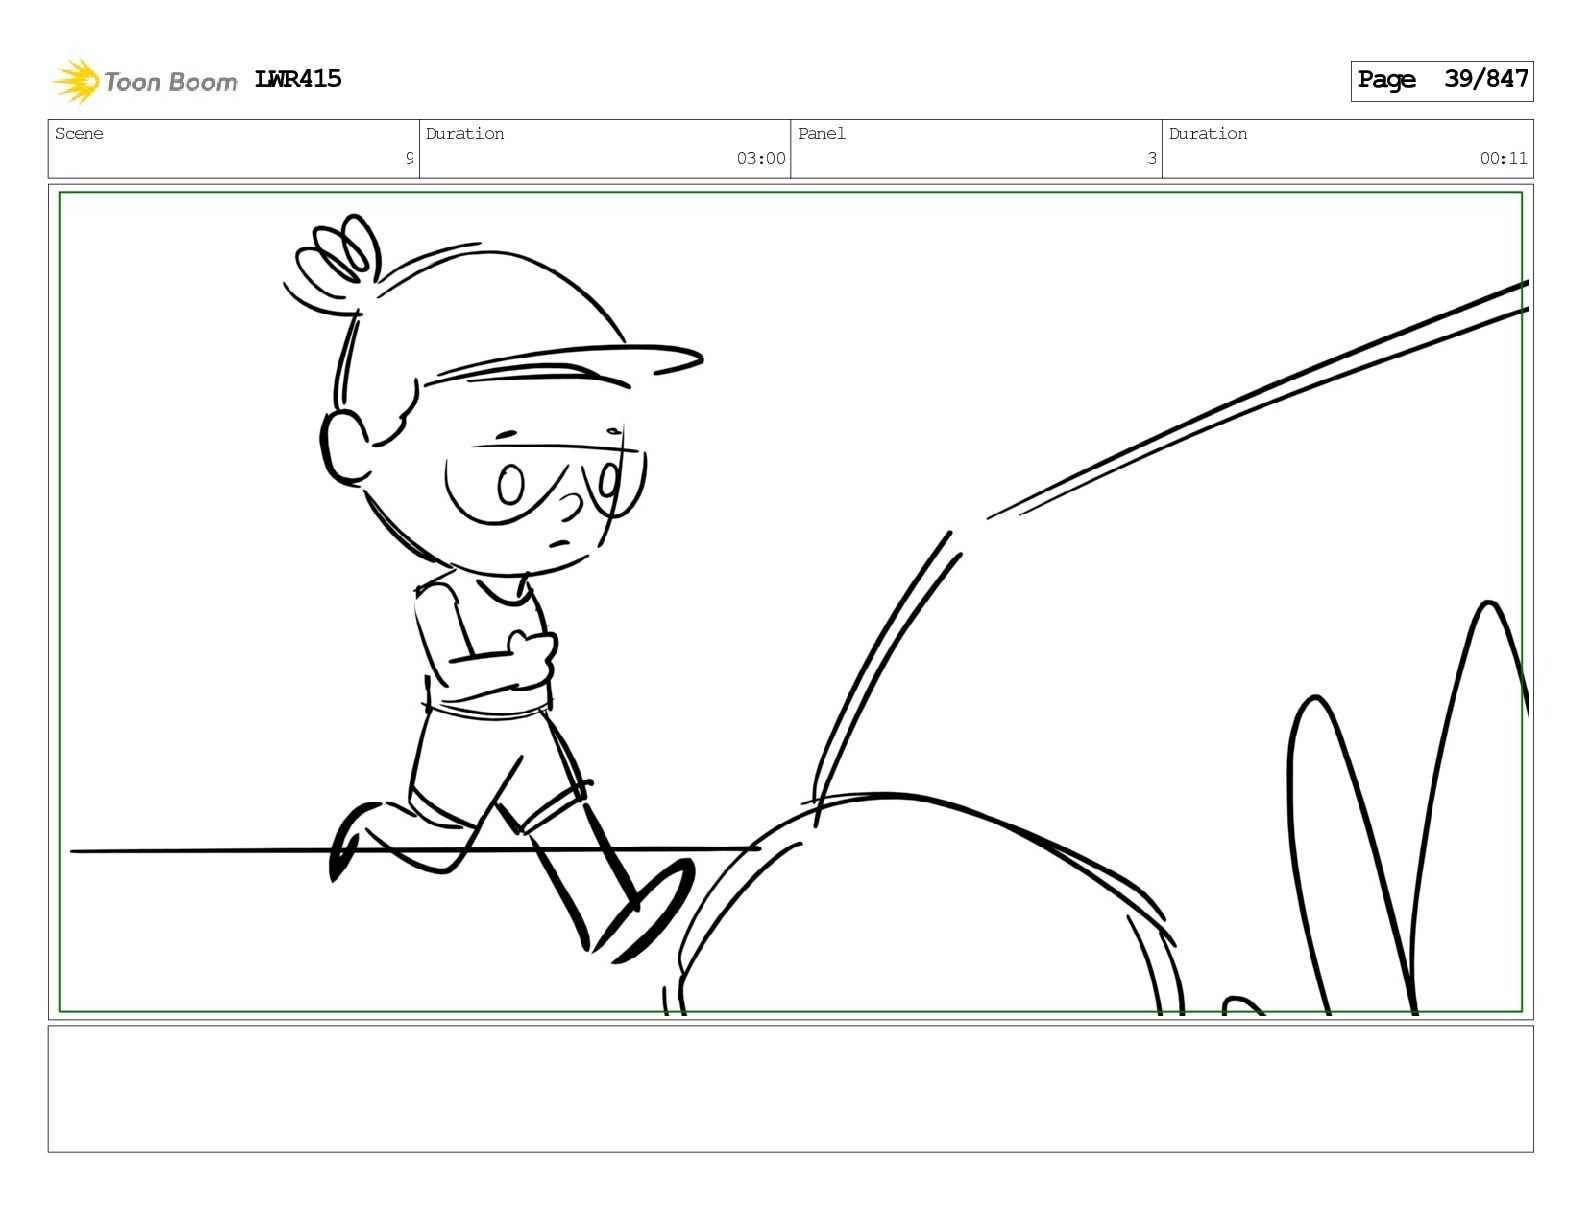Click the storyboard panel drawing of running boy
The width and height of the screenshot is (1584, 1224).
pyautogui.click(x=791, y=602)
